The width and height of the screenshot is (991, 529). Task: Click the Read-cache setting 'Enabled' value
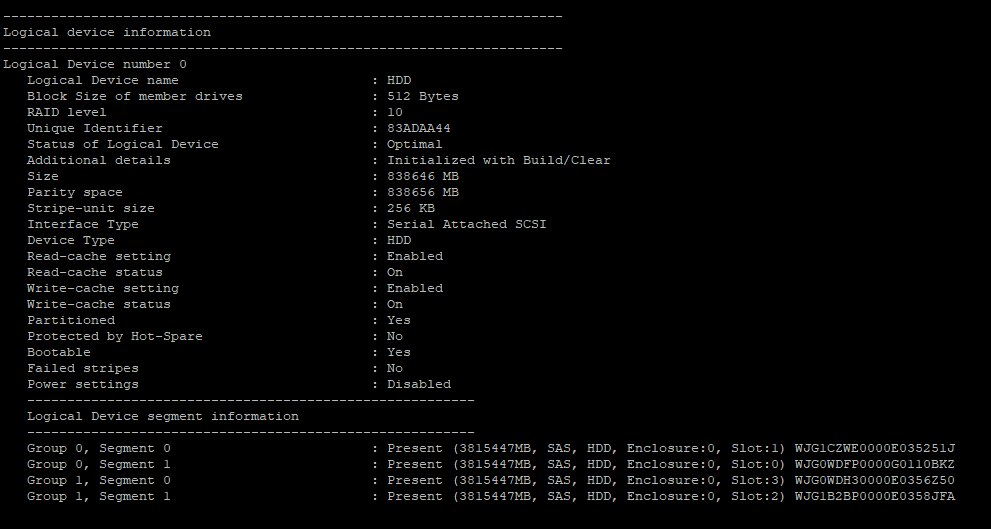(415, 256)
